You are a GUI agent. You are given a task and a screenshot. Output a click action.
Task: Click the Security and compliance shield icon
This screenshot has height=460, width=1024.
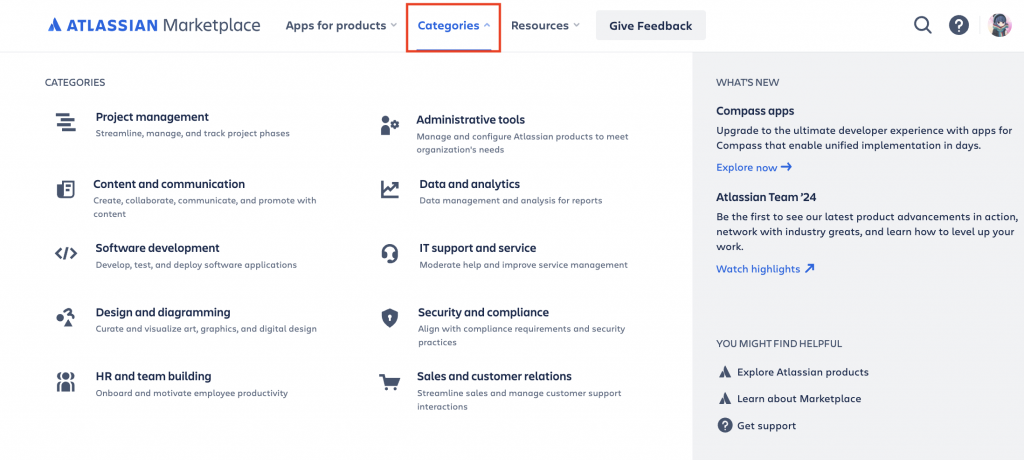pos(390,319)
